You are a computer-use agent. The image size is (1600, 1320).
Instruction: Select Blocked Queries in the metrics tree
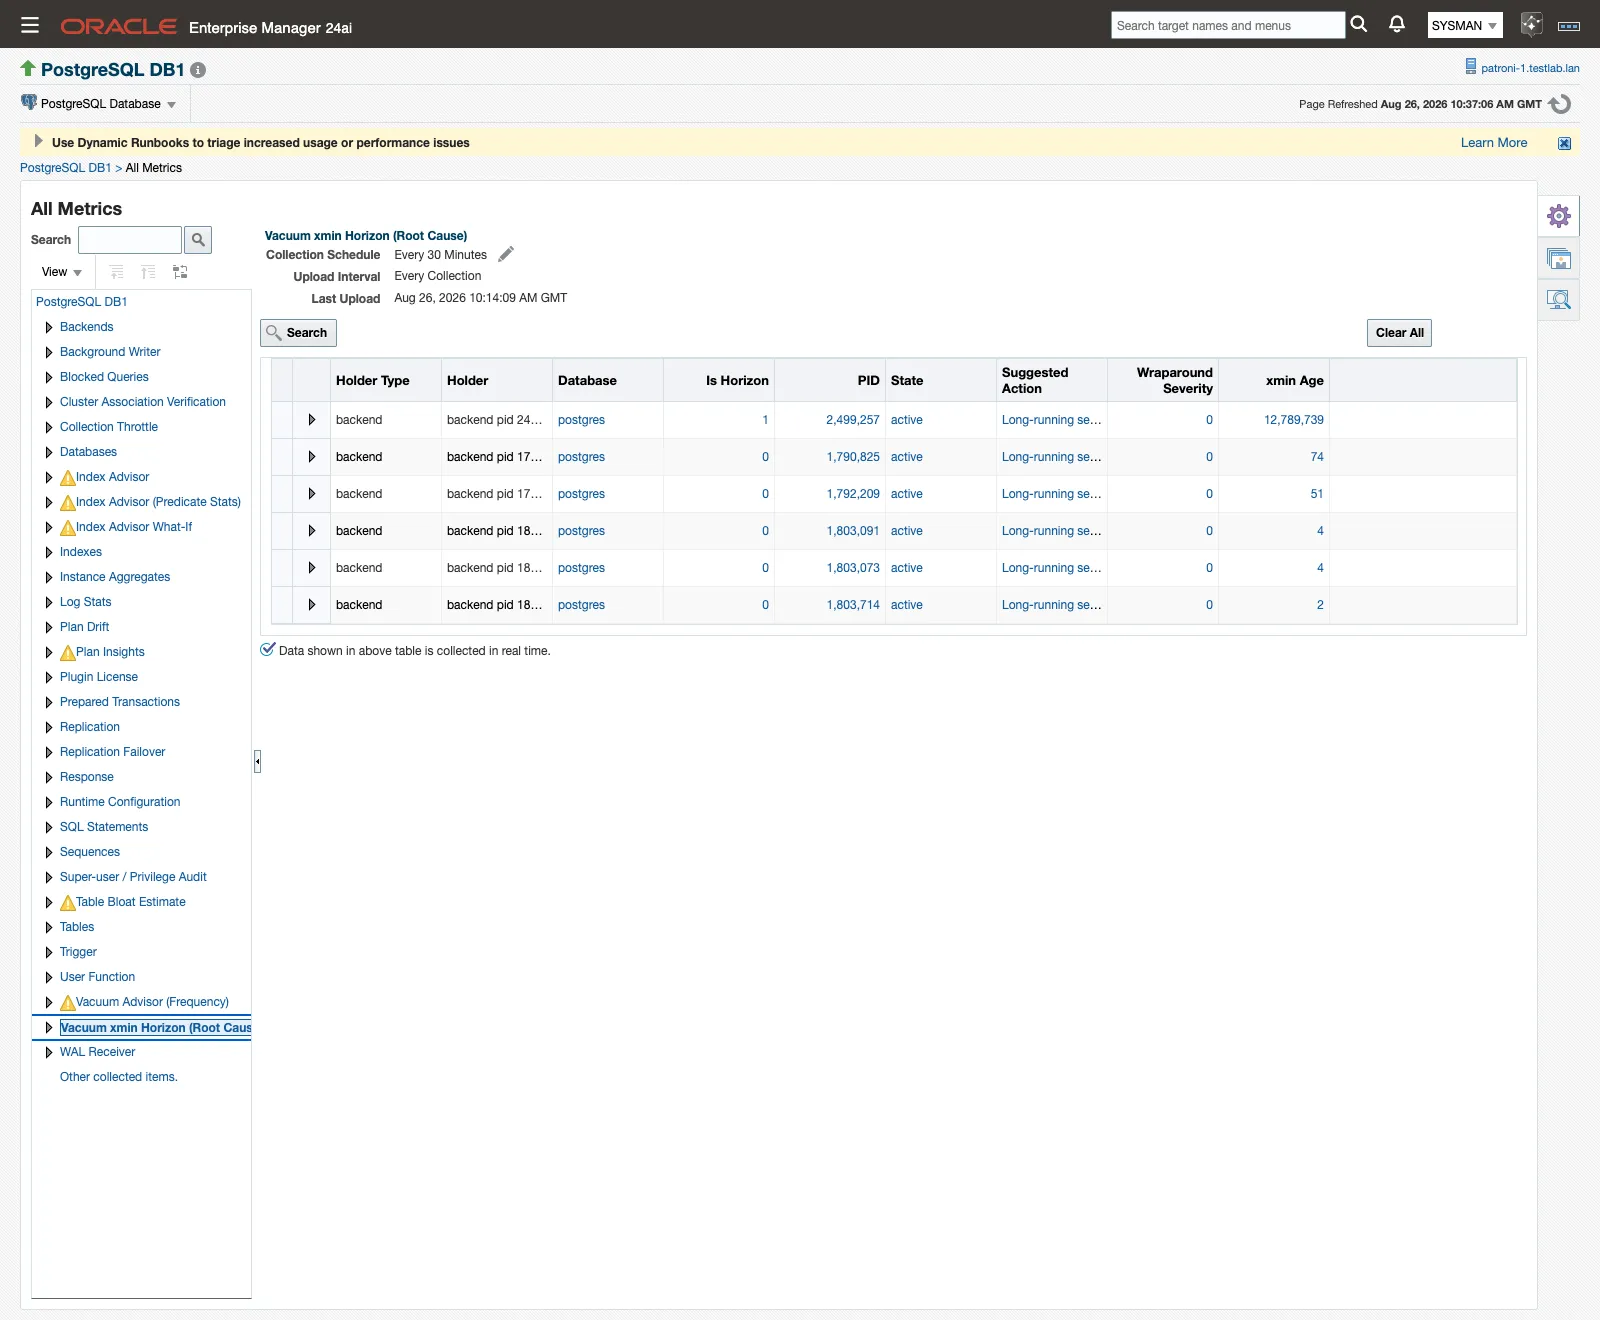click(104, 377)
